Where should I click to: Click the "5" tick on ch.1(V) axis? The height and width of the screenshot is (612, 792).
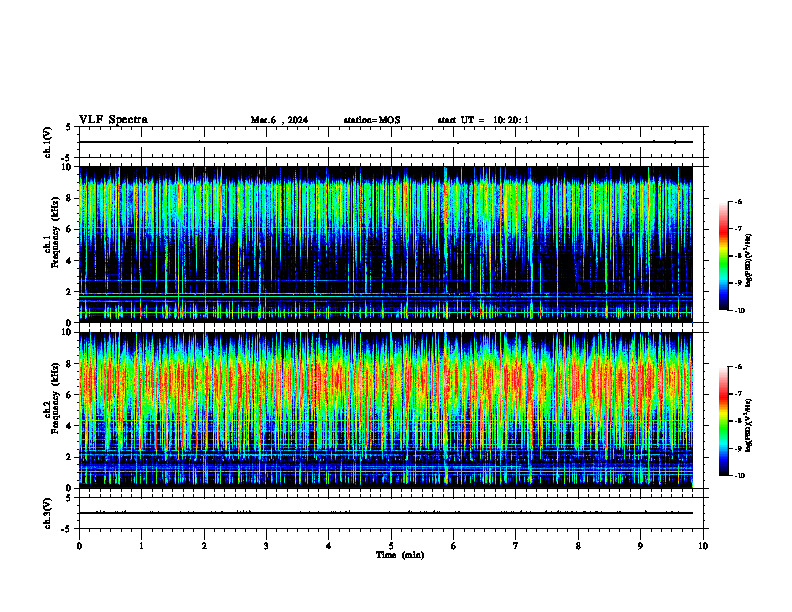[69, 127]
